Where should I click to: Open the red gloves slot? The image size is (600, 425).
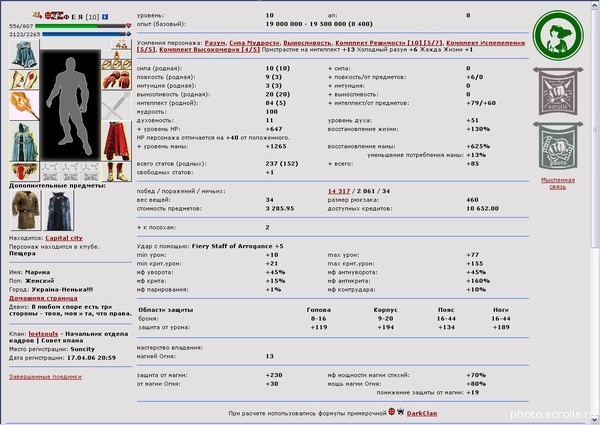116,80
